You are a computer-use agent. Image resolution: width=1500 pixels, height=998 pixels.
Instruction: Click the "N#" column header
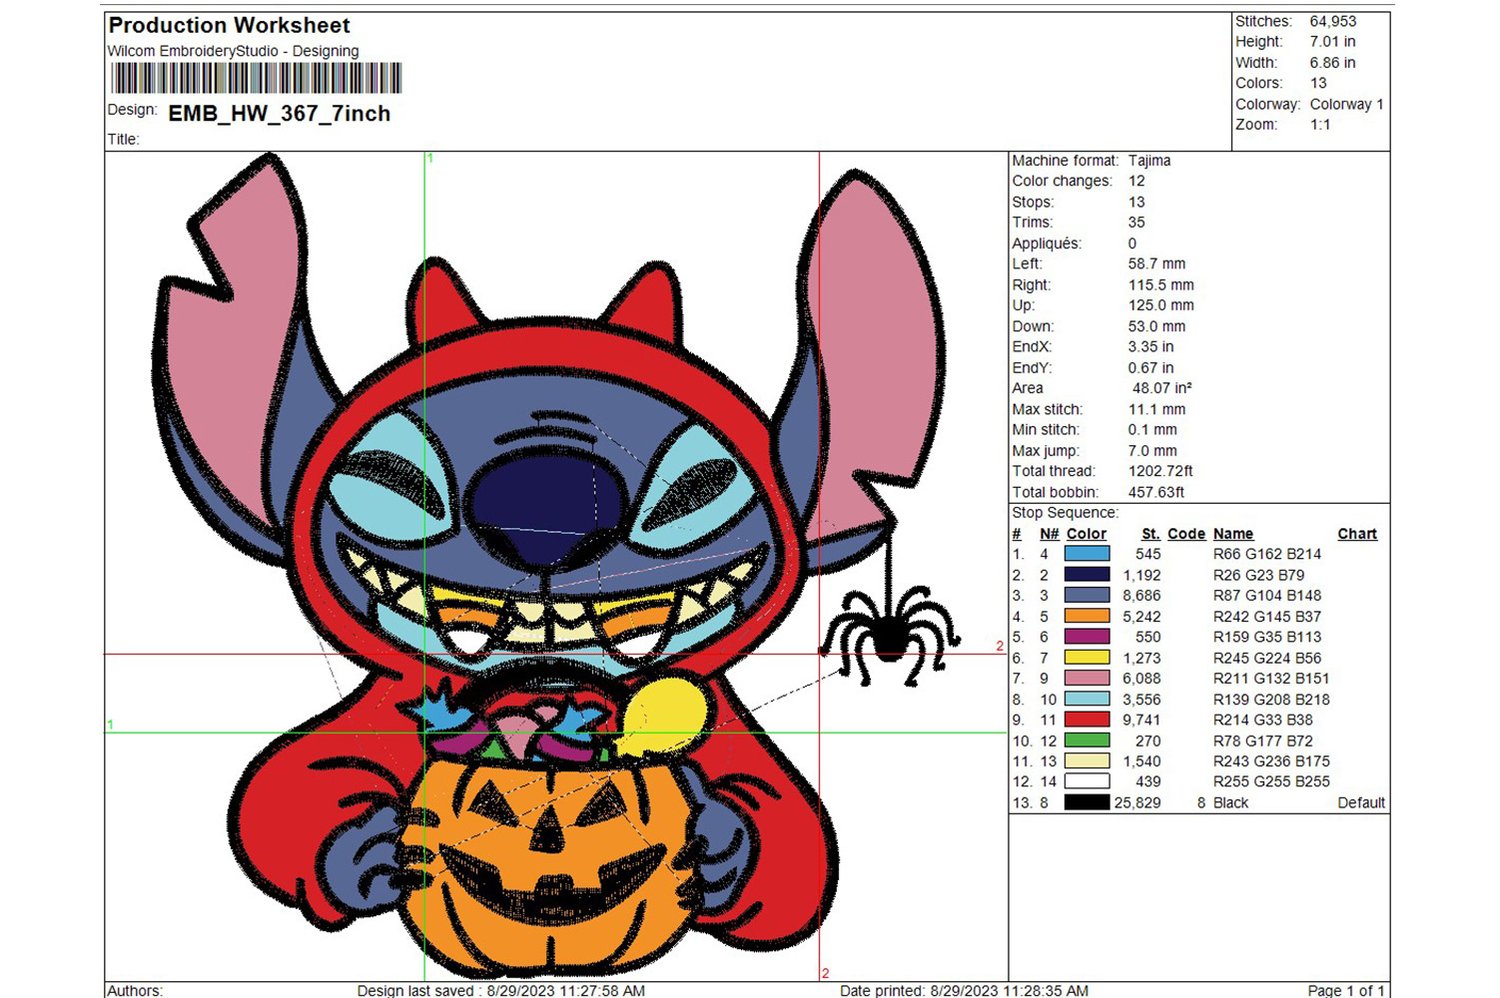coord(1049,534)
